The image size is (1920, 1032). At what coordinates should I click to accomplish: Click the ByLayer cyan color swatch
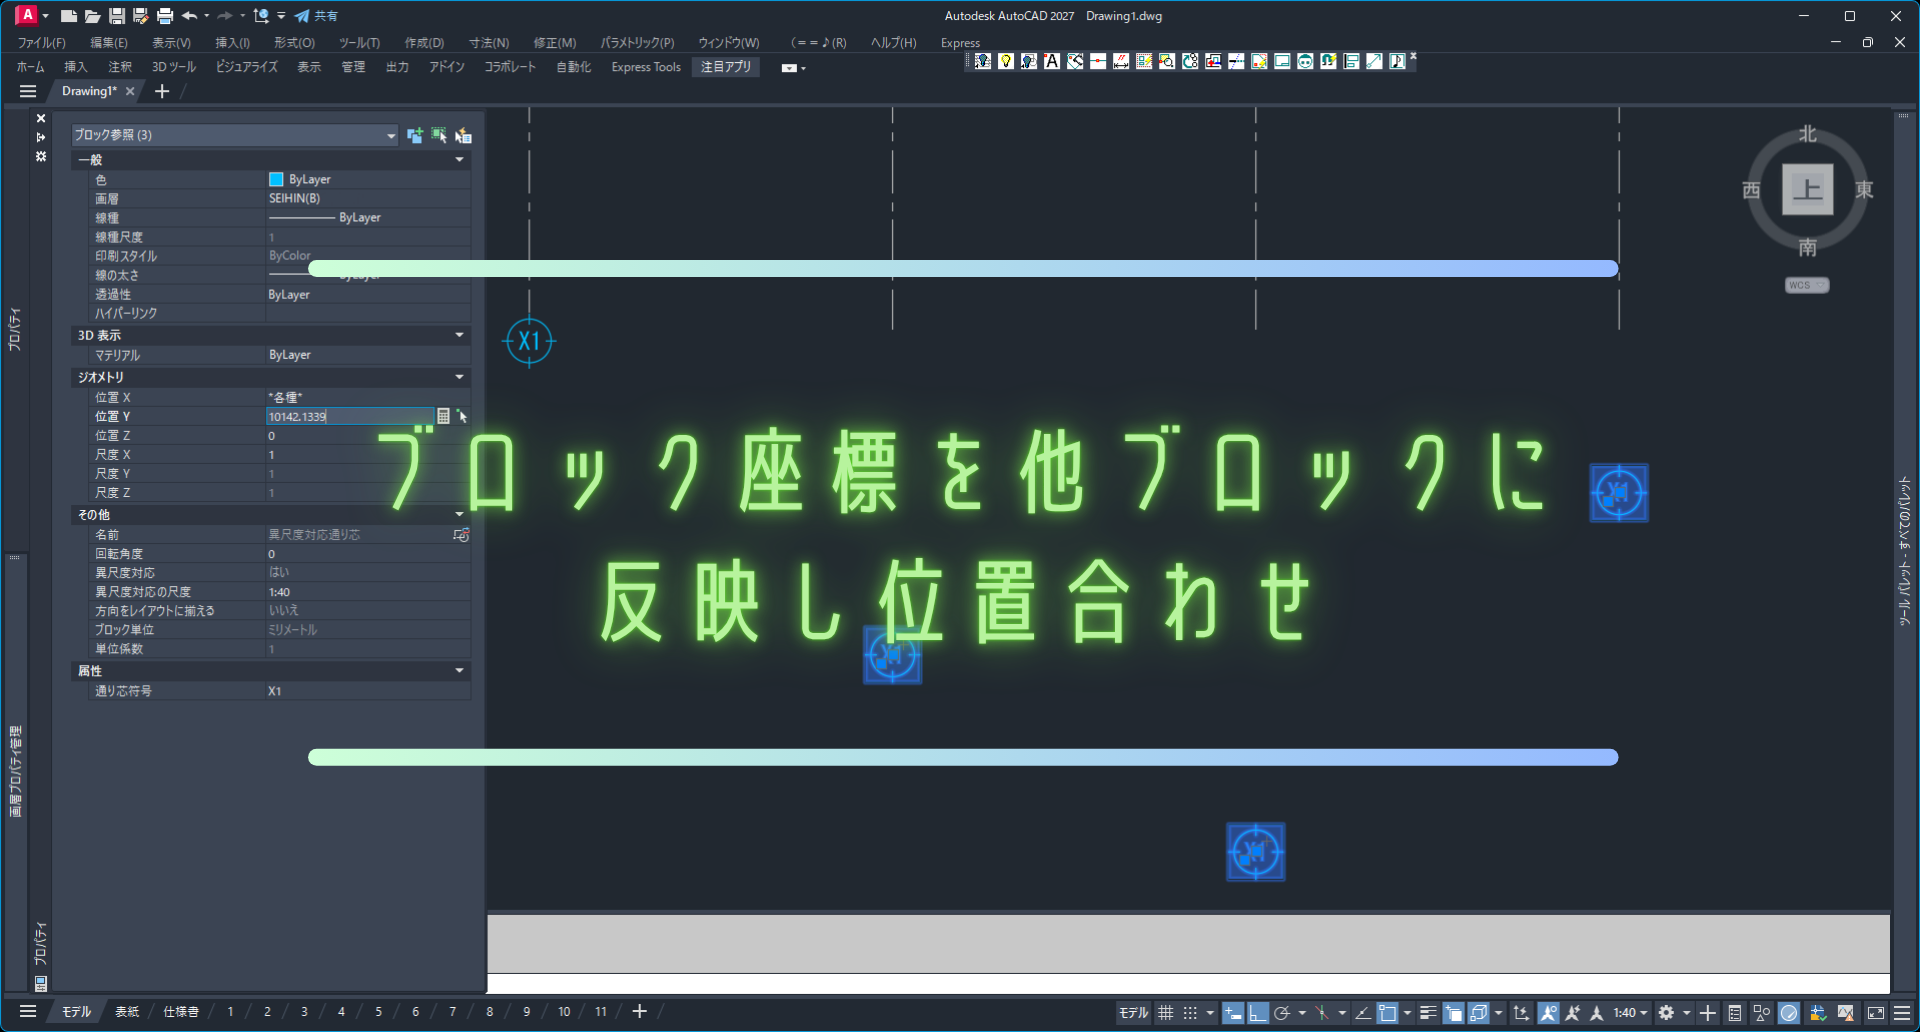click(x=276, y=180)
